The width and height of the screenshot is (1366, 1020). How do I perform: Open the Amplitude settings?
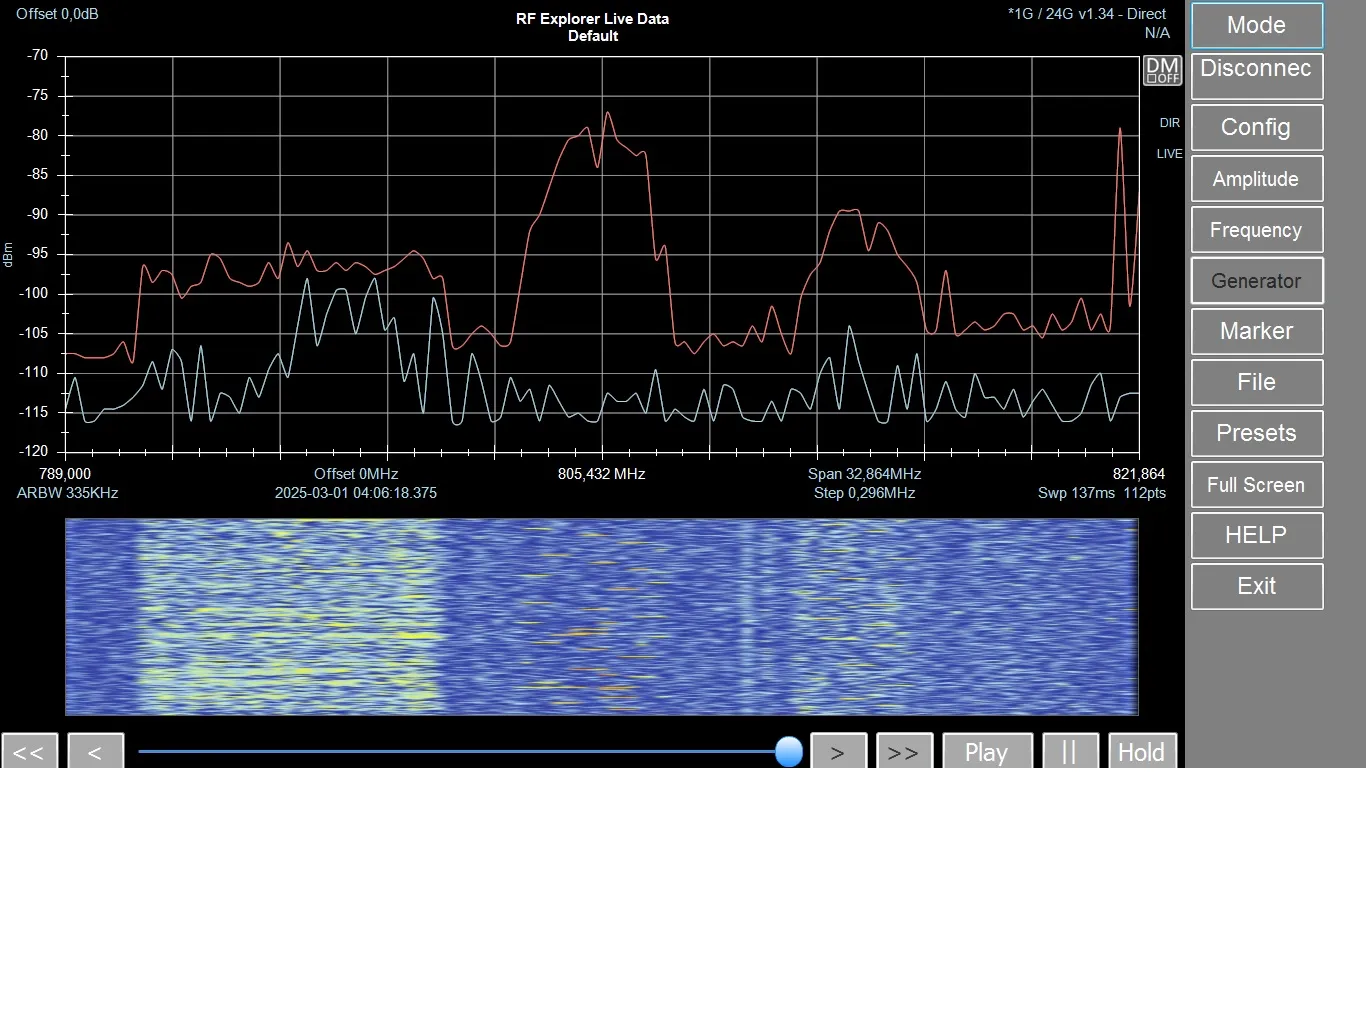pyautogui.click(x=1257, y=178)
